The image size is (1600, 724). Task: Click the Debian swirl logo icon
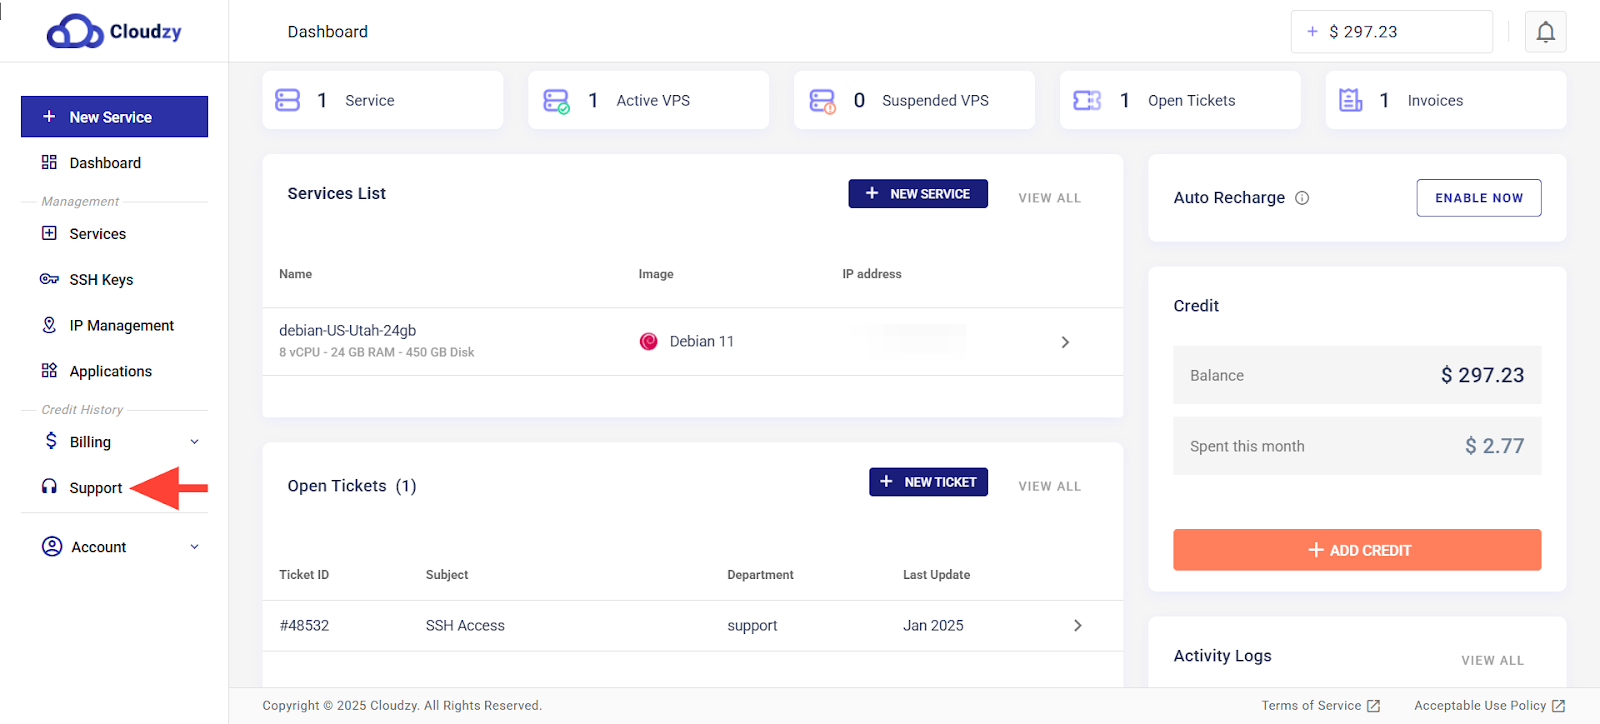648,341
